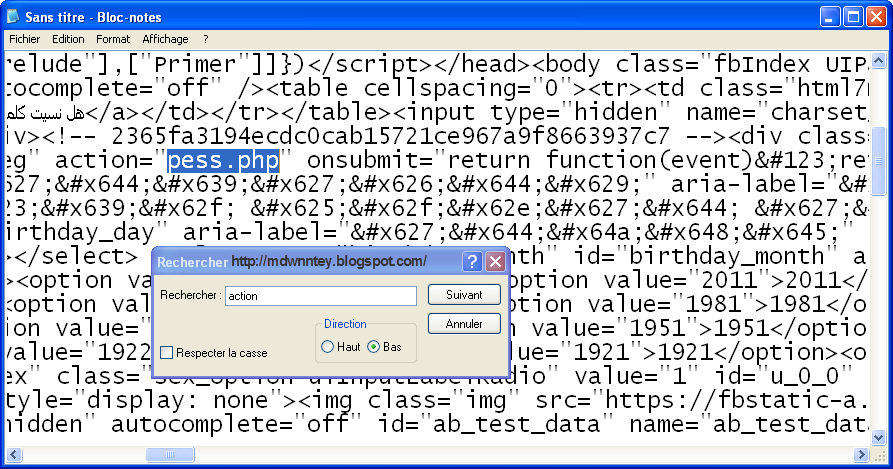The width and height of the screenshot is (893, 469).
Task: Open the Edition menu
Action: coord(68,39)
